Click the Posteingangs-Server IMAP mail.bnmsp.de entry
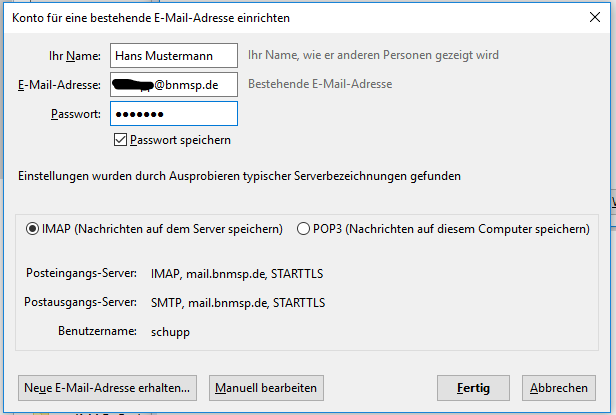 point(237,274)
